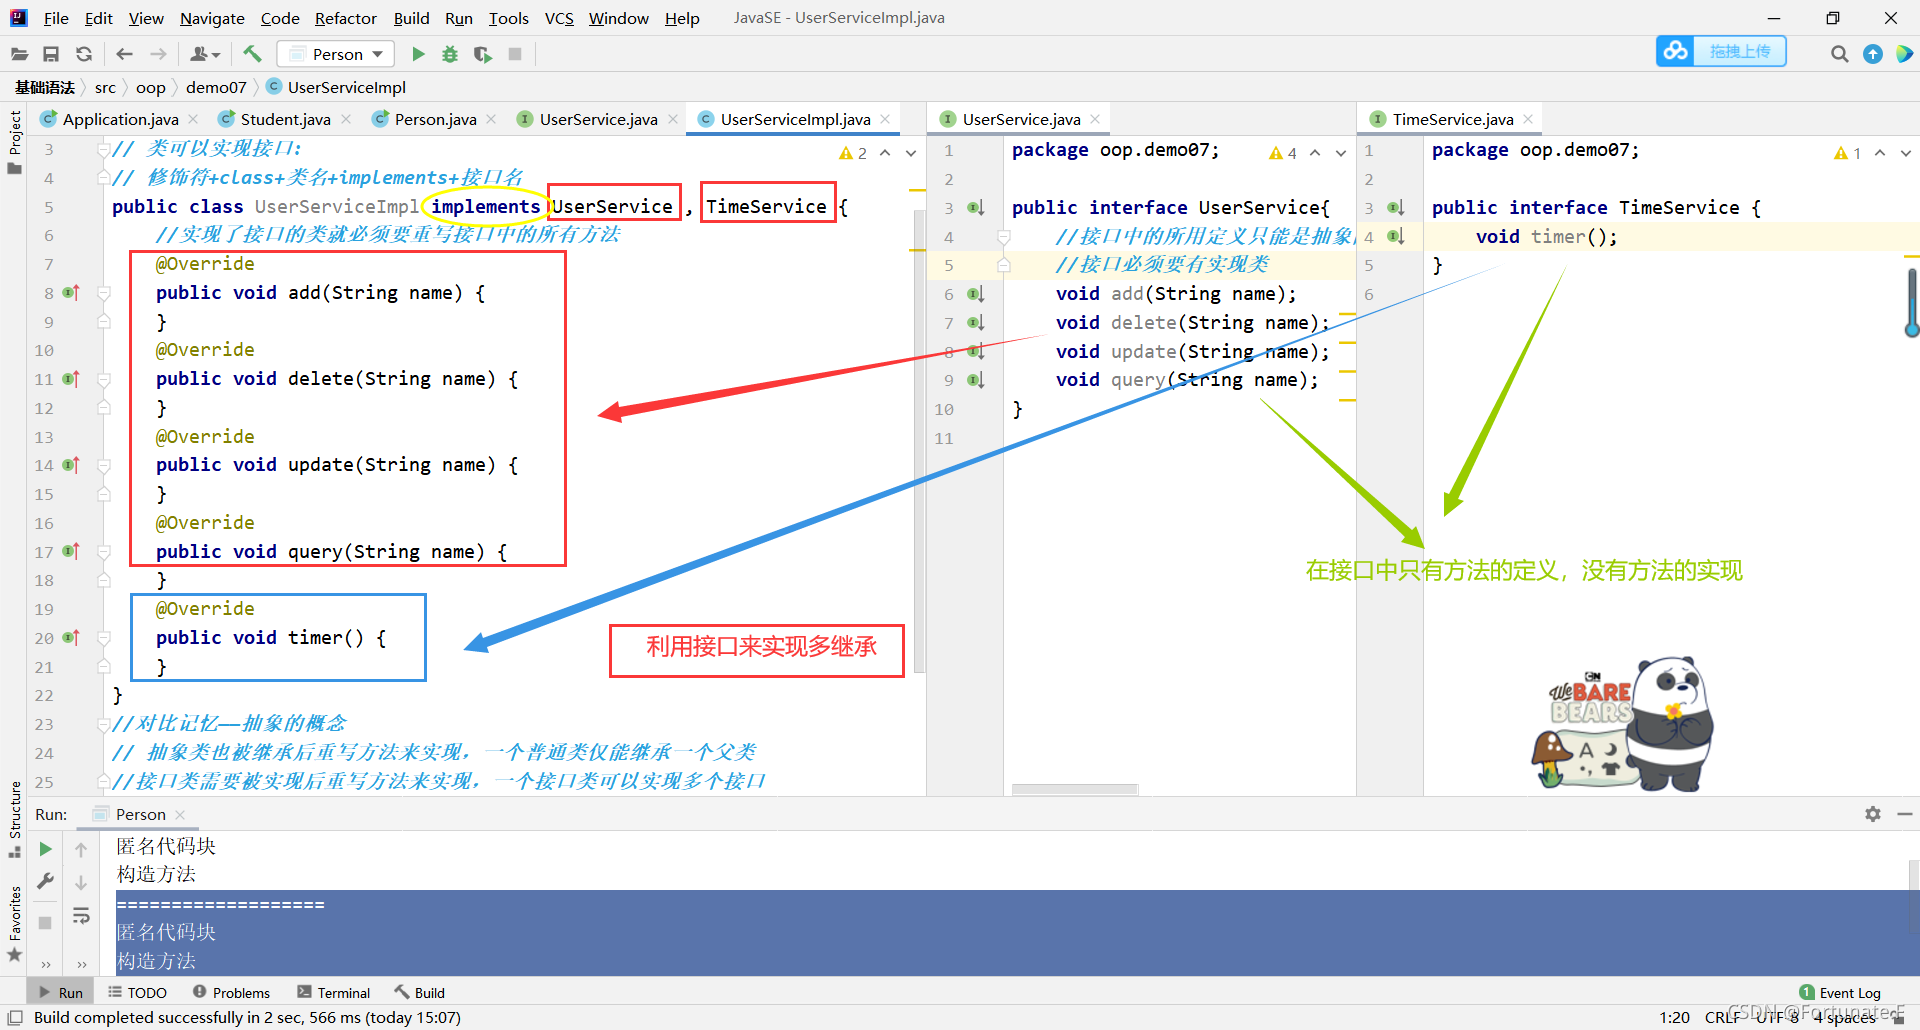This screenshot has height=1030, width=1920.
Task: Click the Build project hammer icon
Action: 252,54
